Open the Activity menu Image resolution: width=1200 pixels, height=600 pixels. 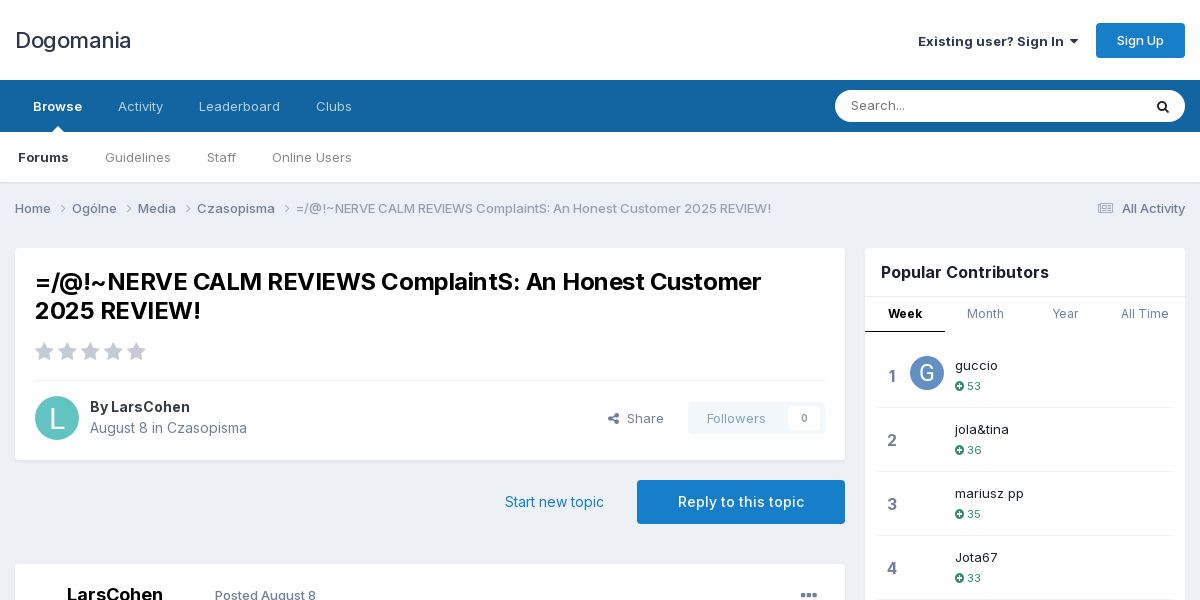click(x=140, y=106)
